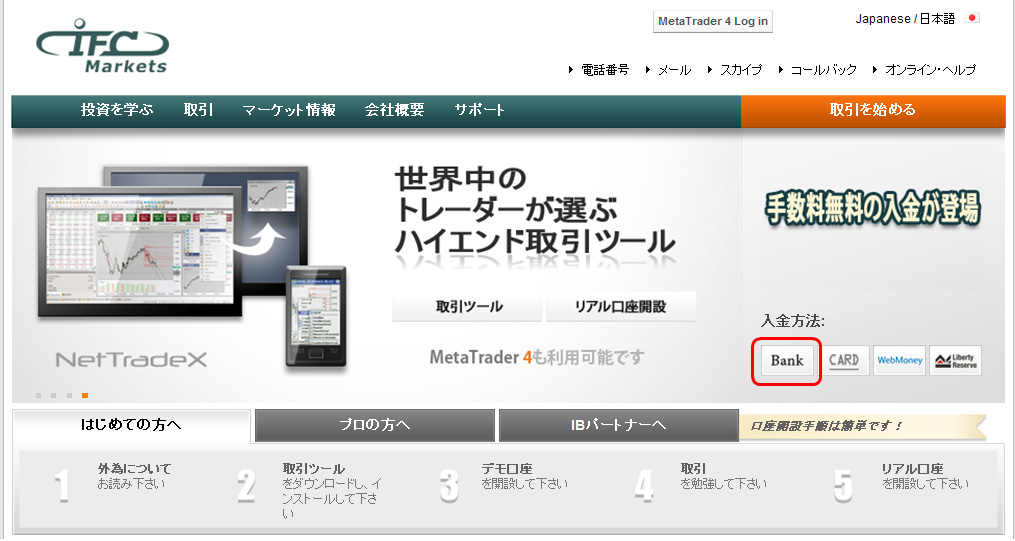Click the smartphone image in banner
The height and width of the screenshot is (541, 1015).
[317, 317]
